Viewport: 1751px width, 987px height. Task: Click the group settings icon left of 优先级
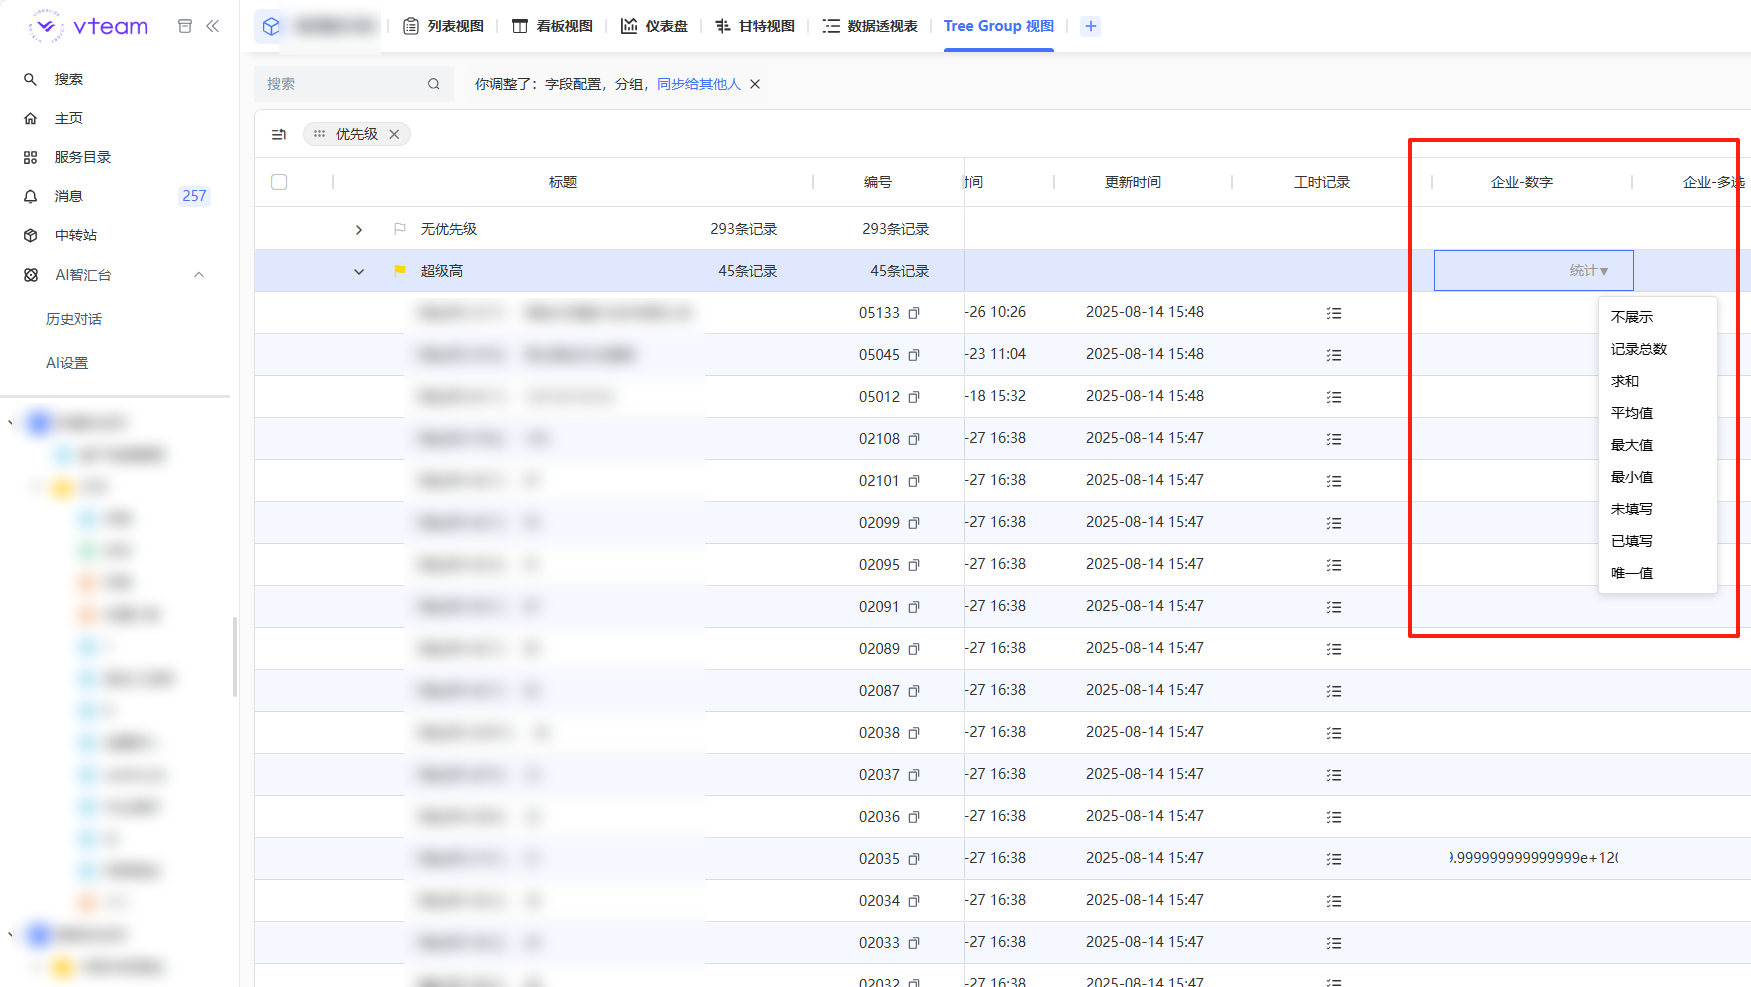279,134
